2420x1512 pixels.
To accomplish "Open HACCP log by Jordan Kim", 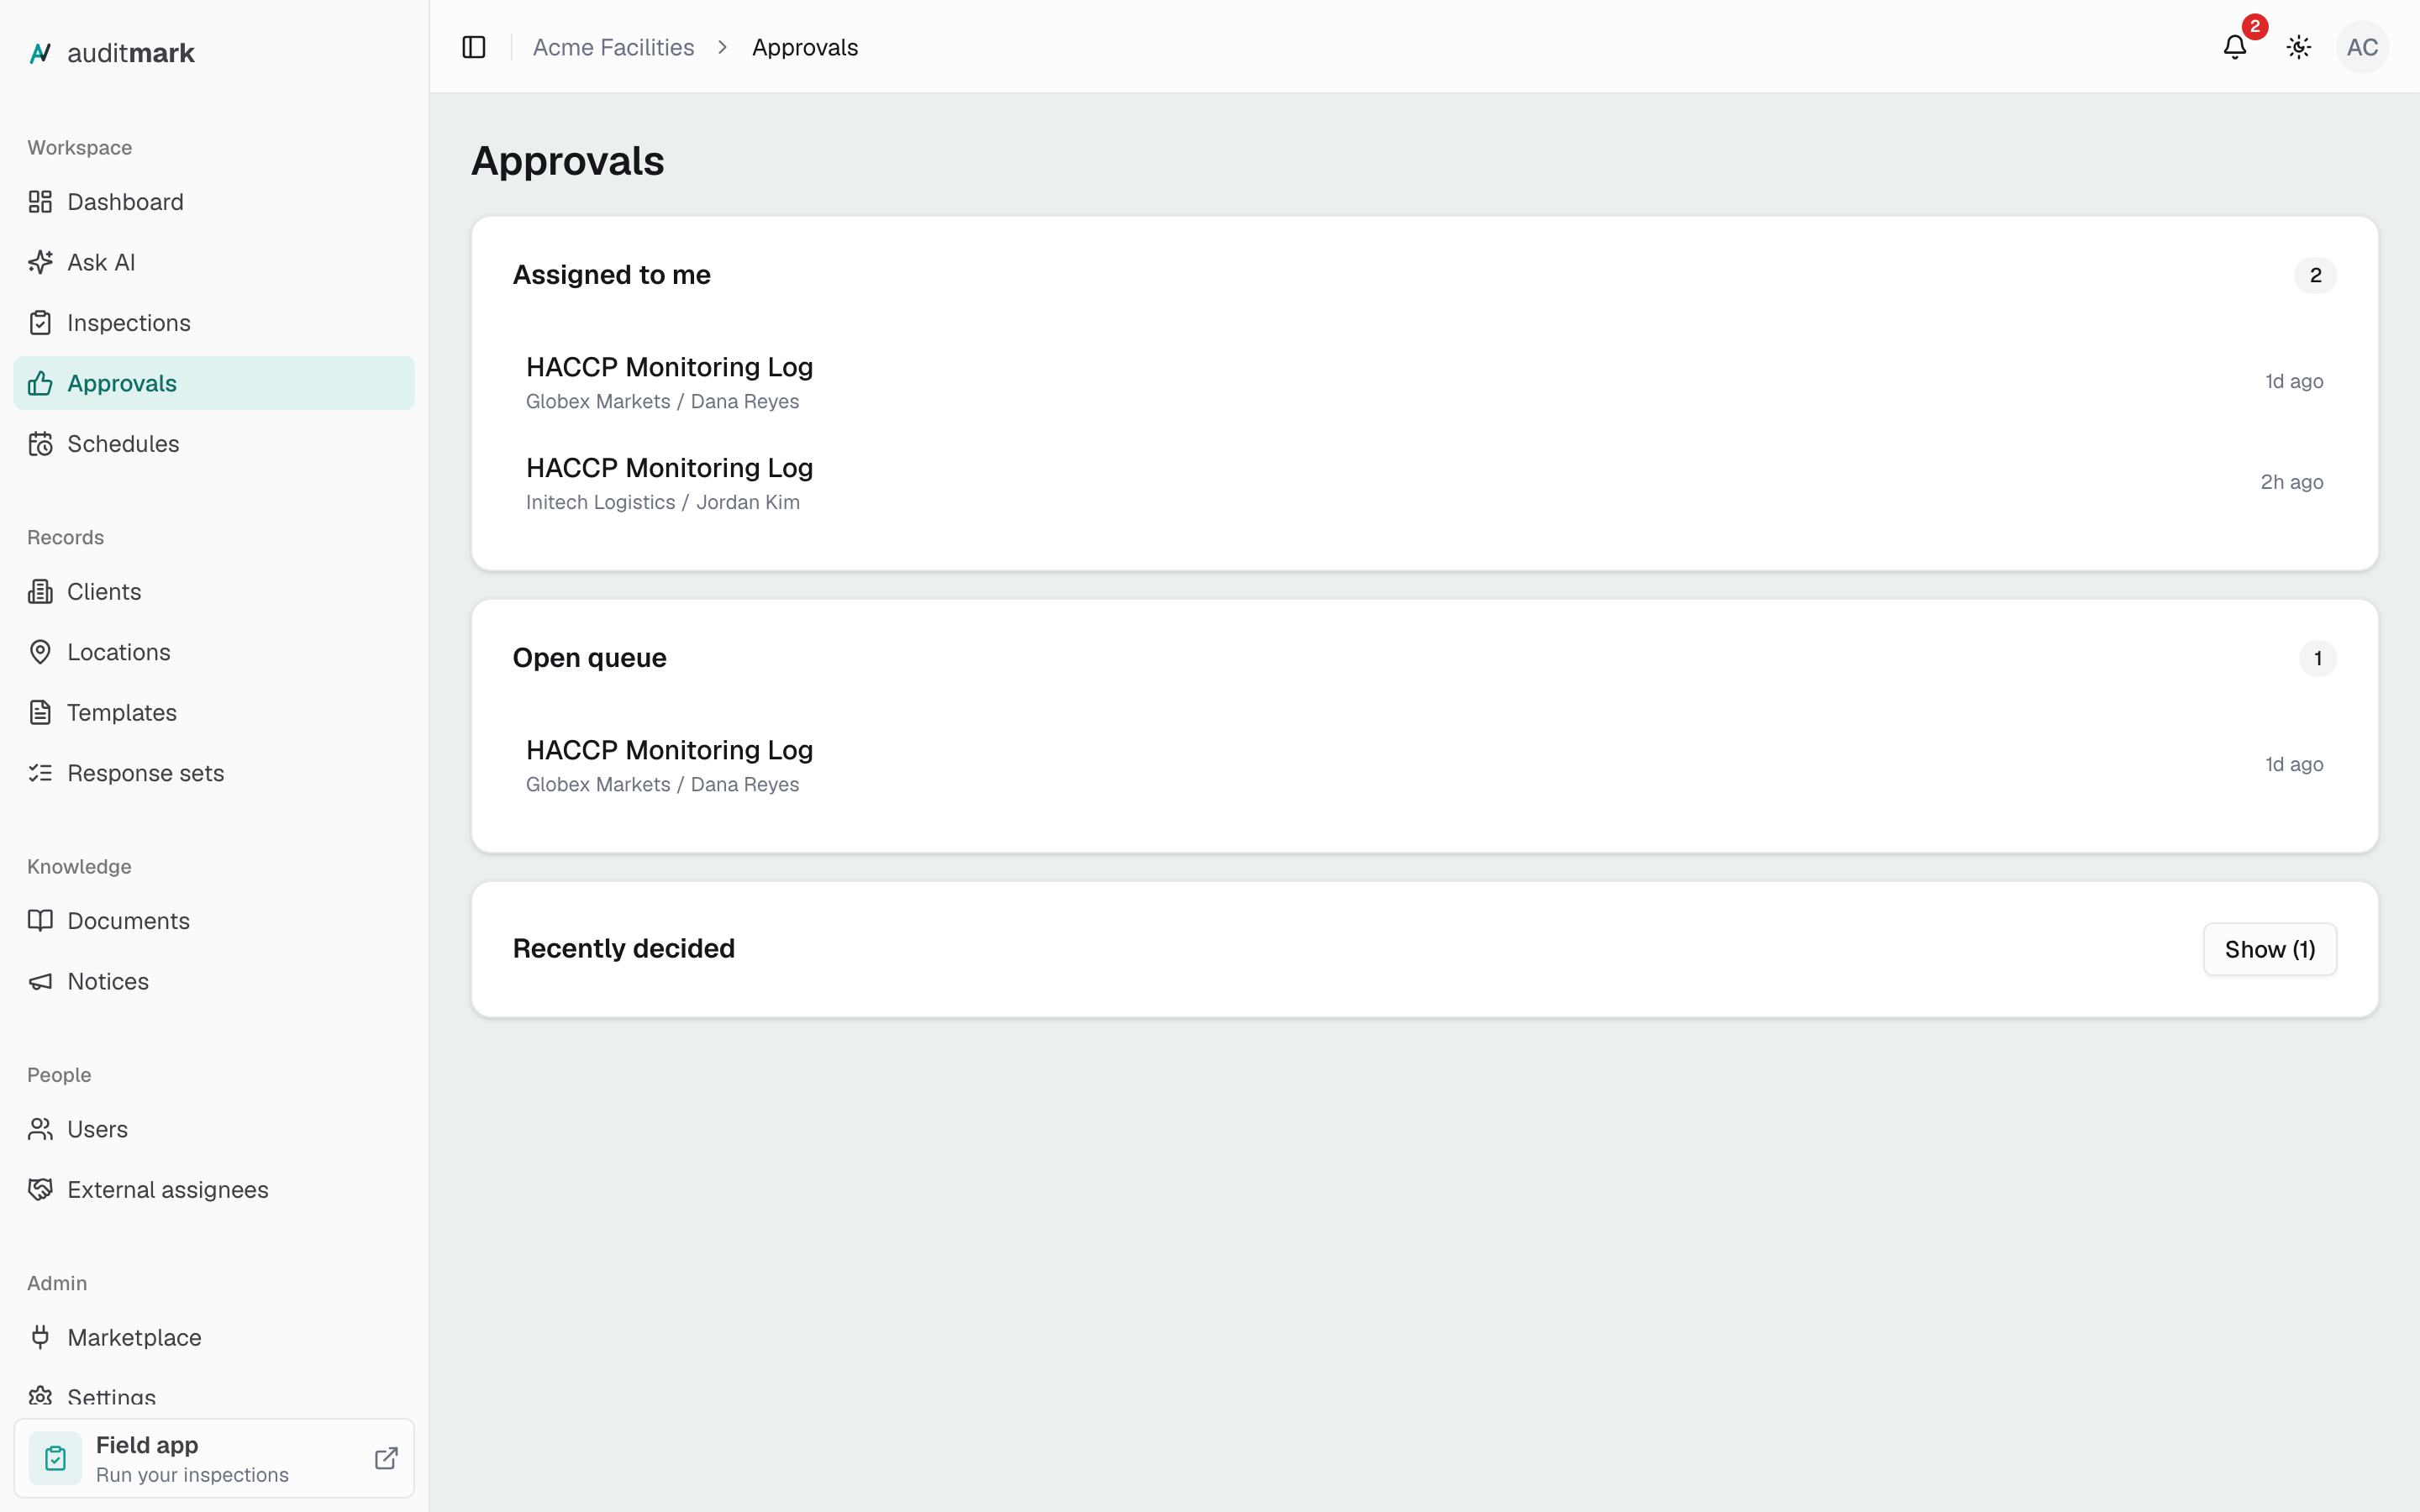I will pos(1424,483).
